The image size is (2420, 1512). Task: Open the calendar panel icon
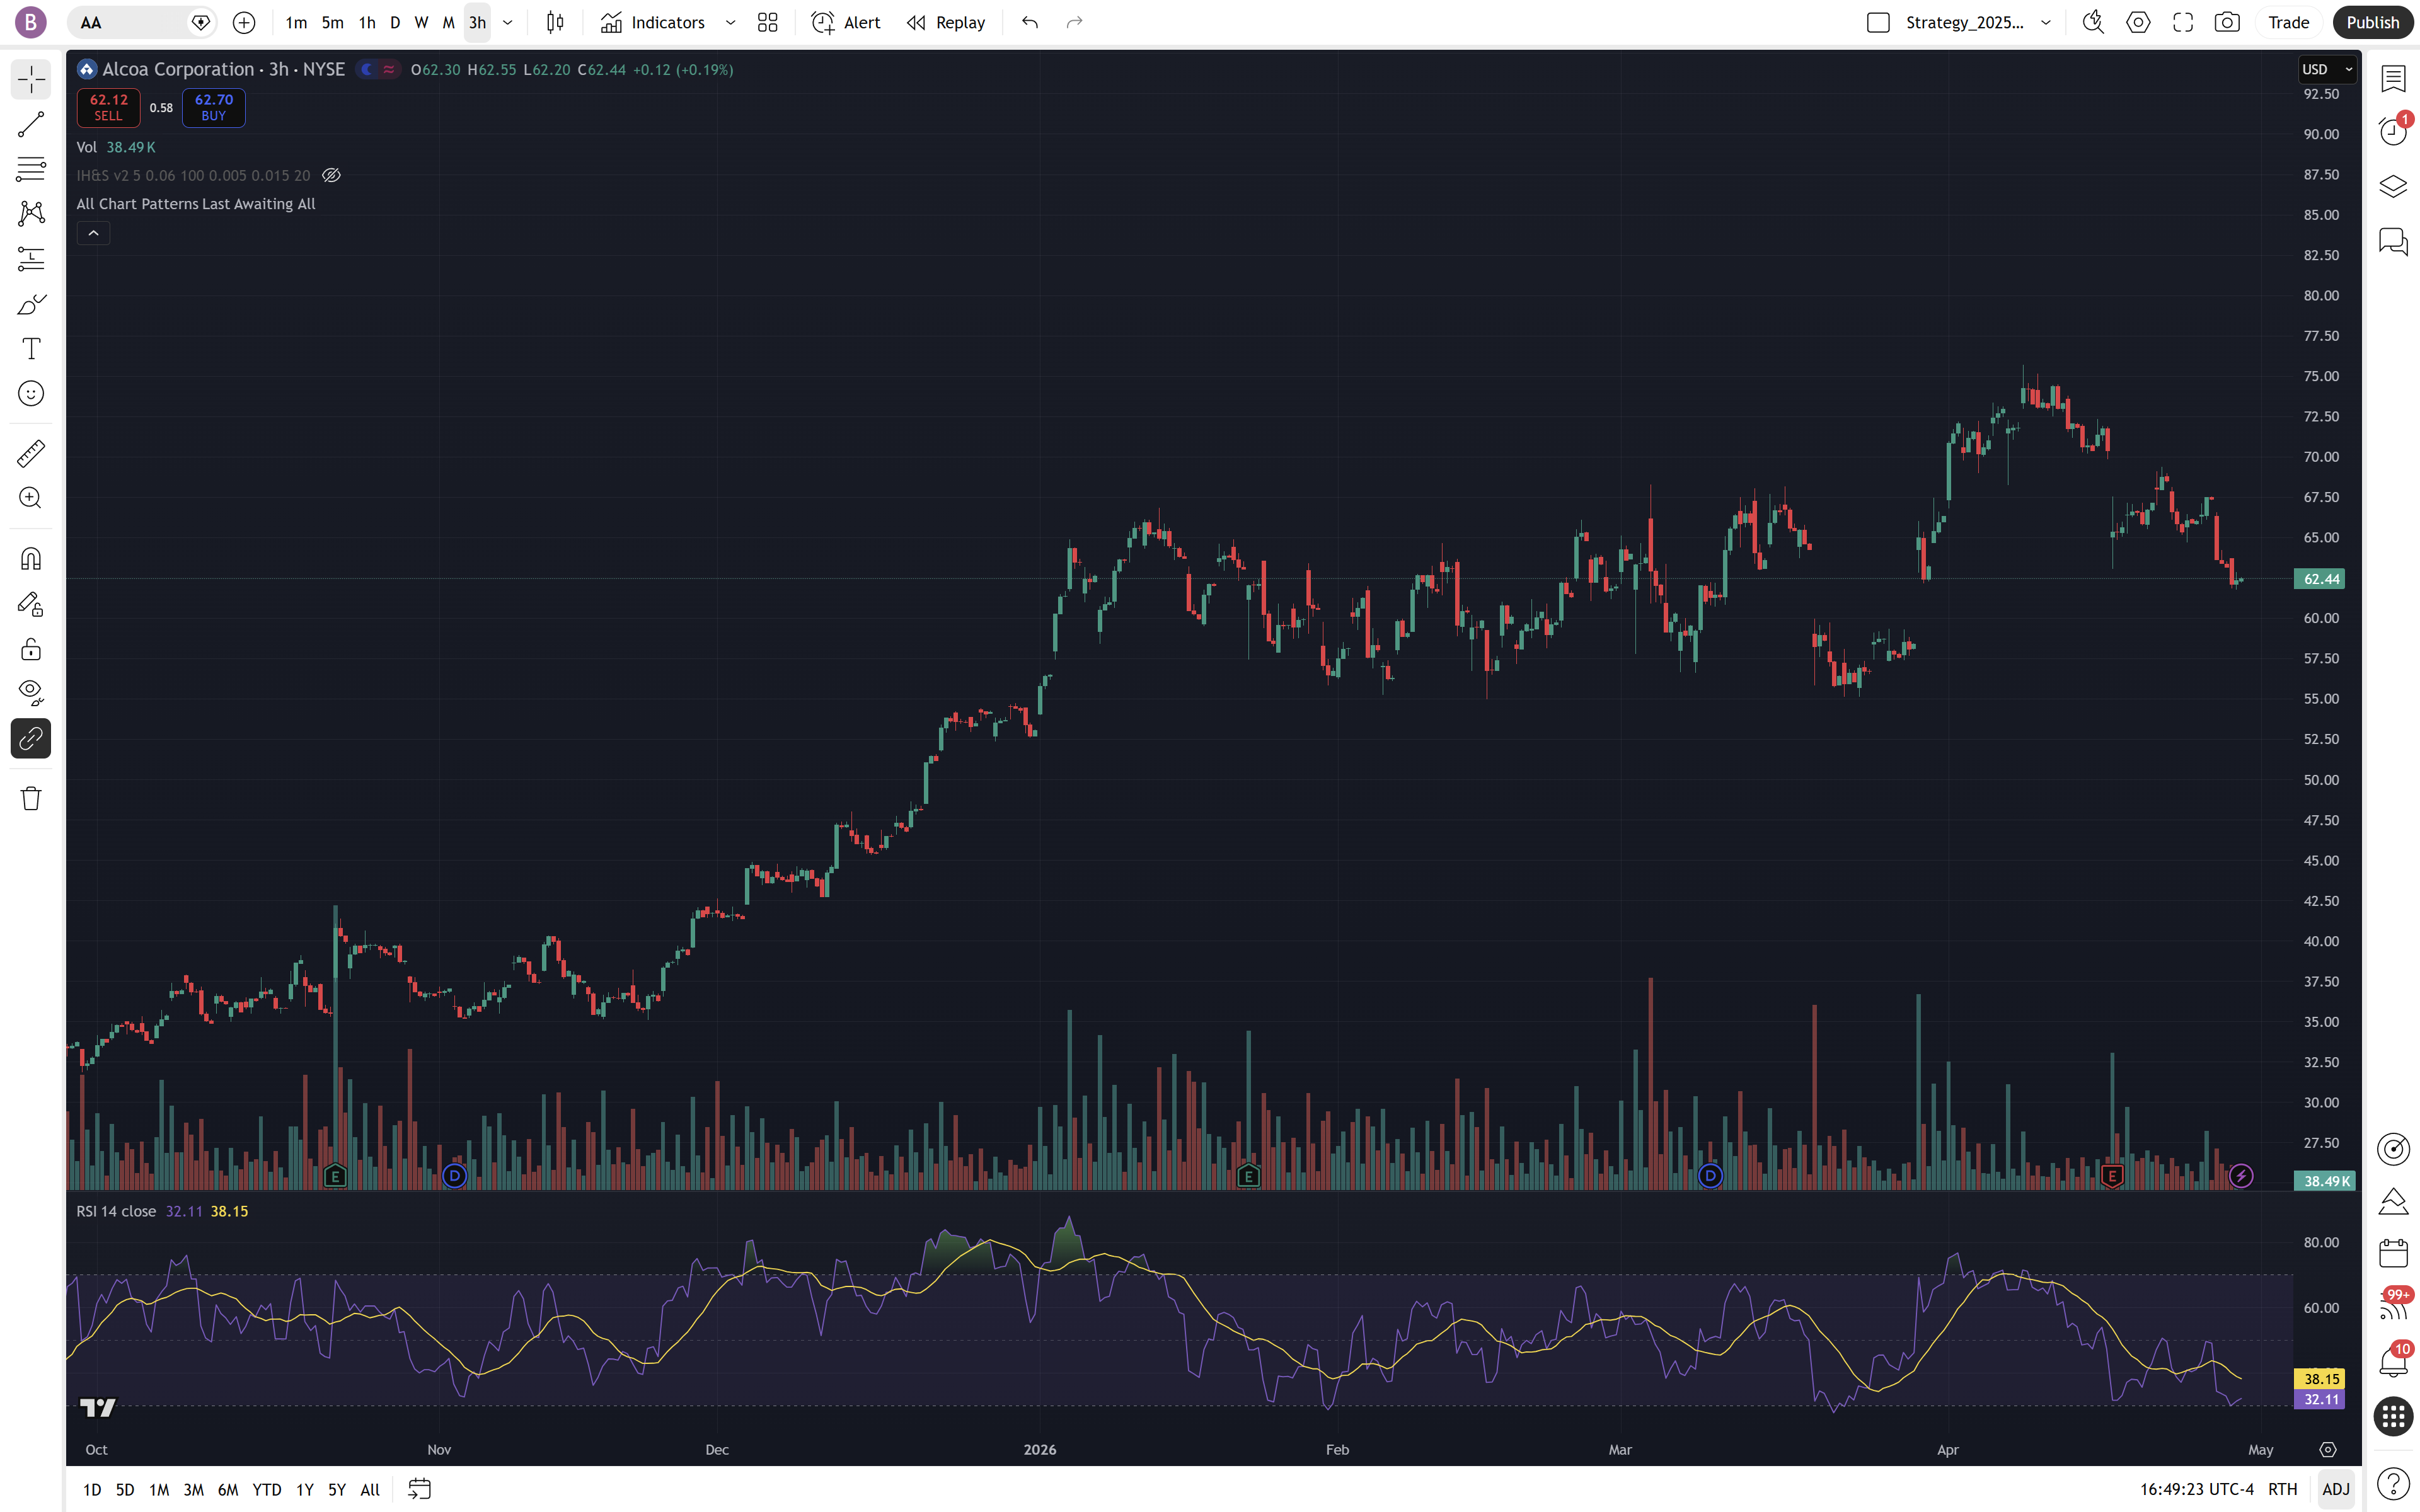[x=2393, y=1253]
